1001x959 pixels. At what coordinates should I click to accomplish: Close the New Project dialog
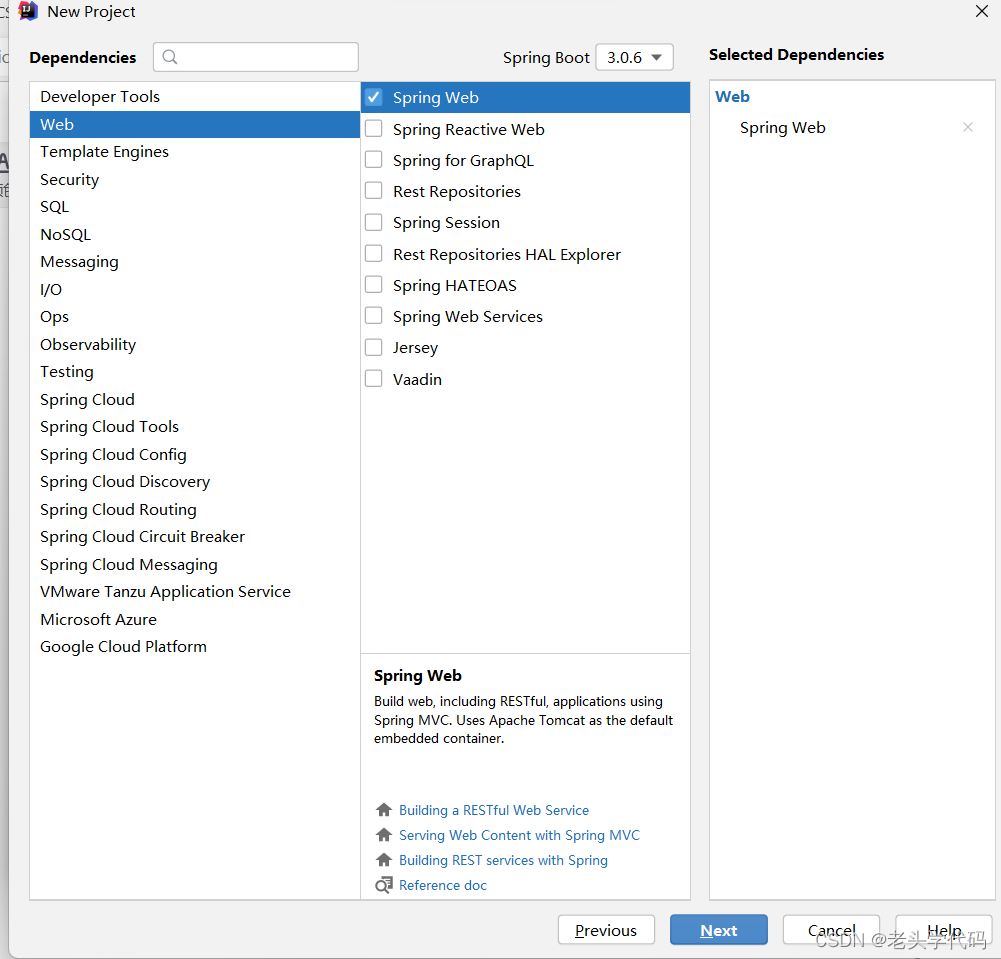point(981,11)
